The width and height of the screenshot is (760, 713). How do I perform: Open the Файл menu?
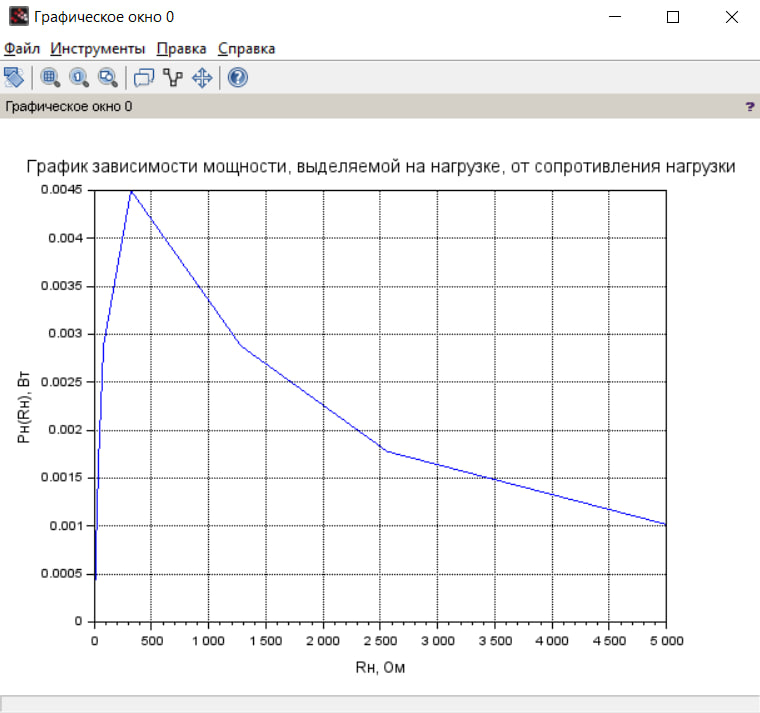(x=22, y=48)
